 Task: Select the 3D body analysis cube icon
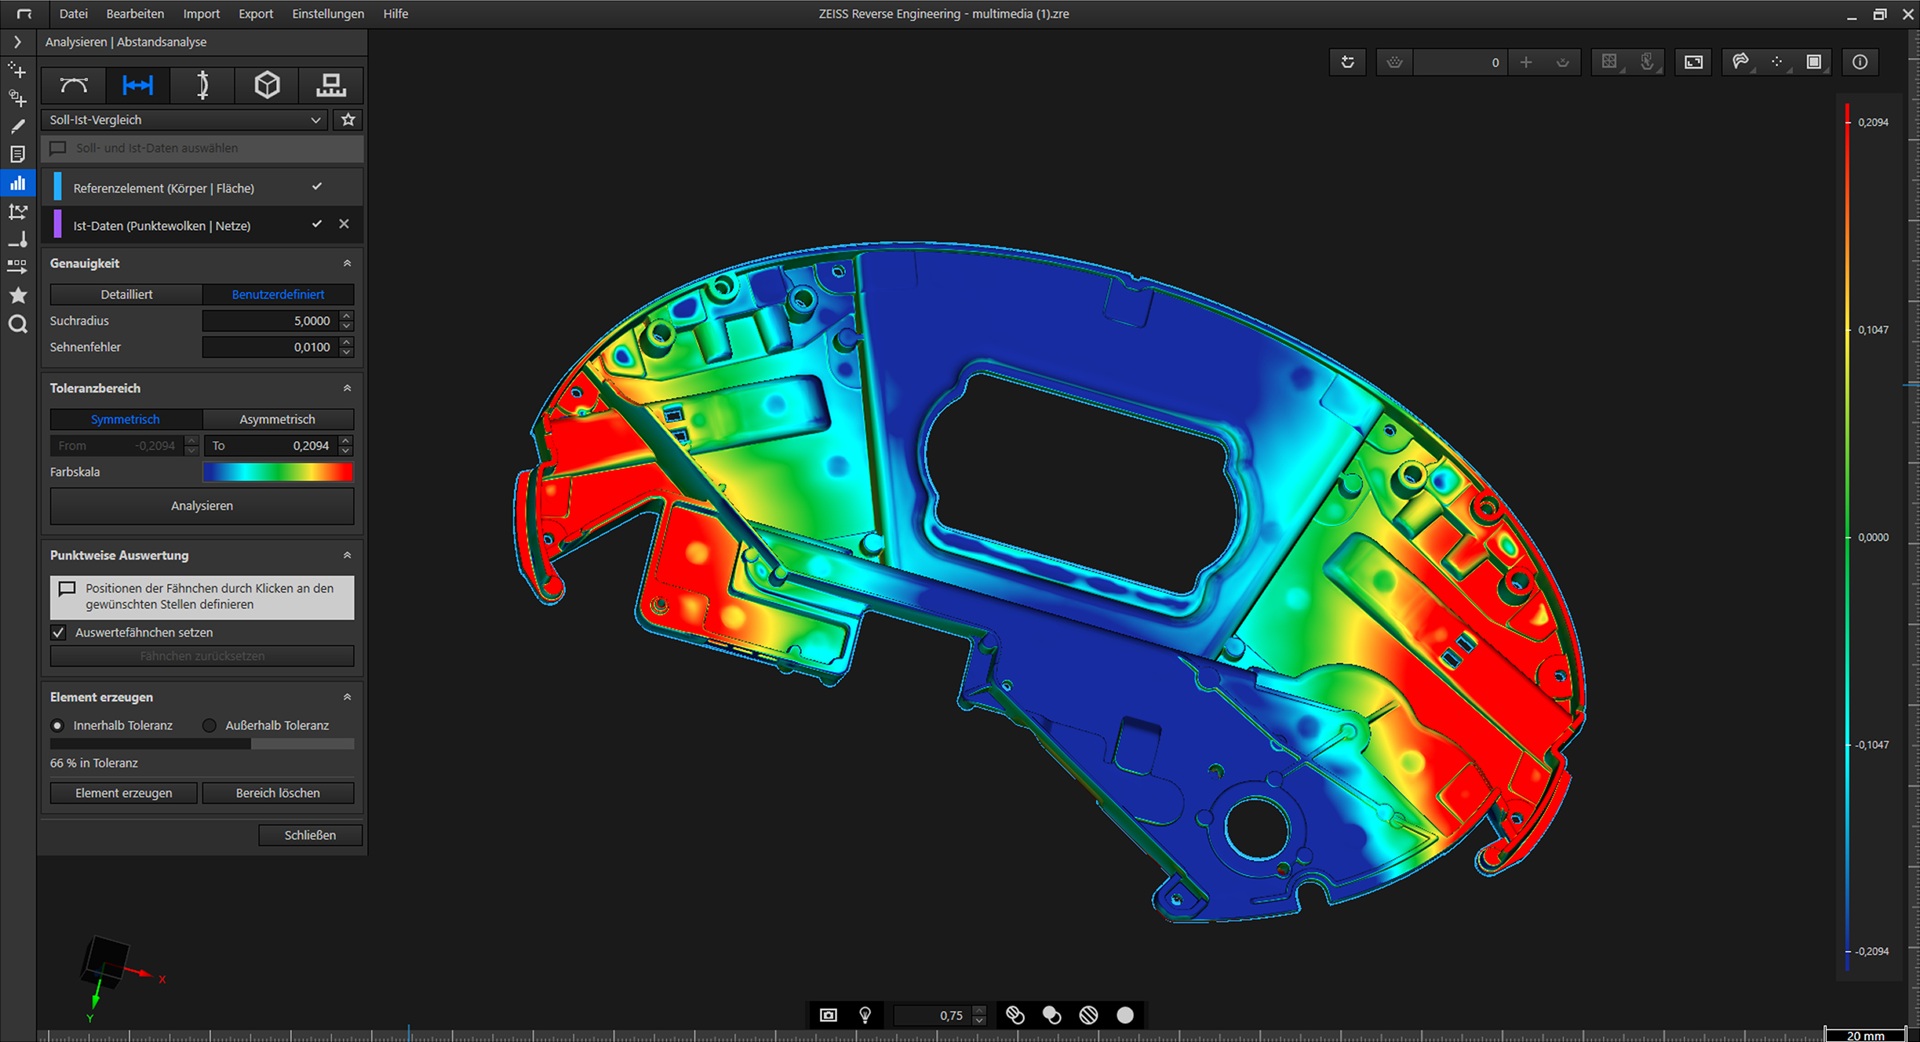coord(266,85)
